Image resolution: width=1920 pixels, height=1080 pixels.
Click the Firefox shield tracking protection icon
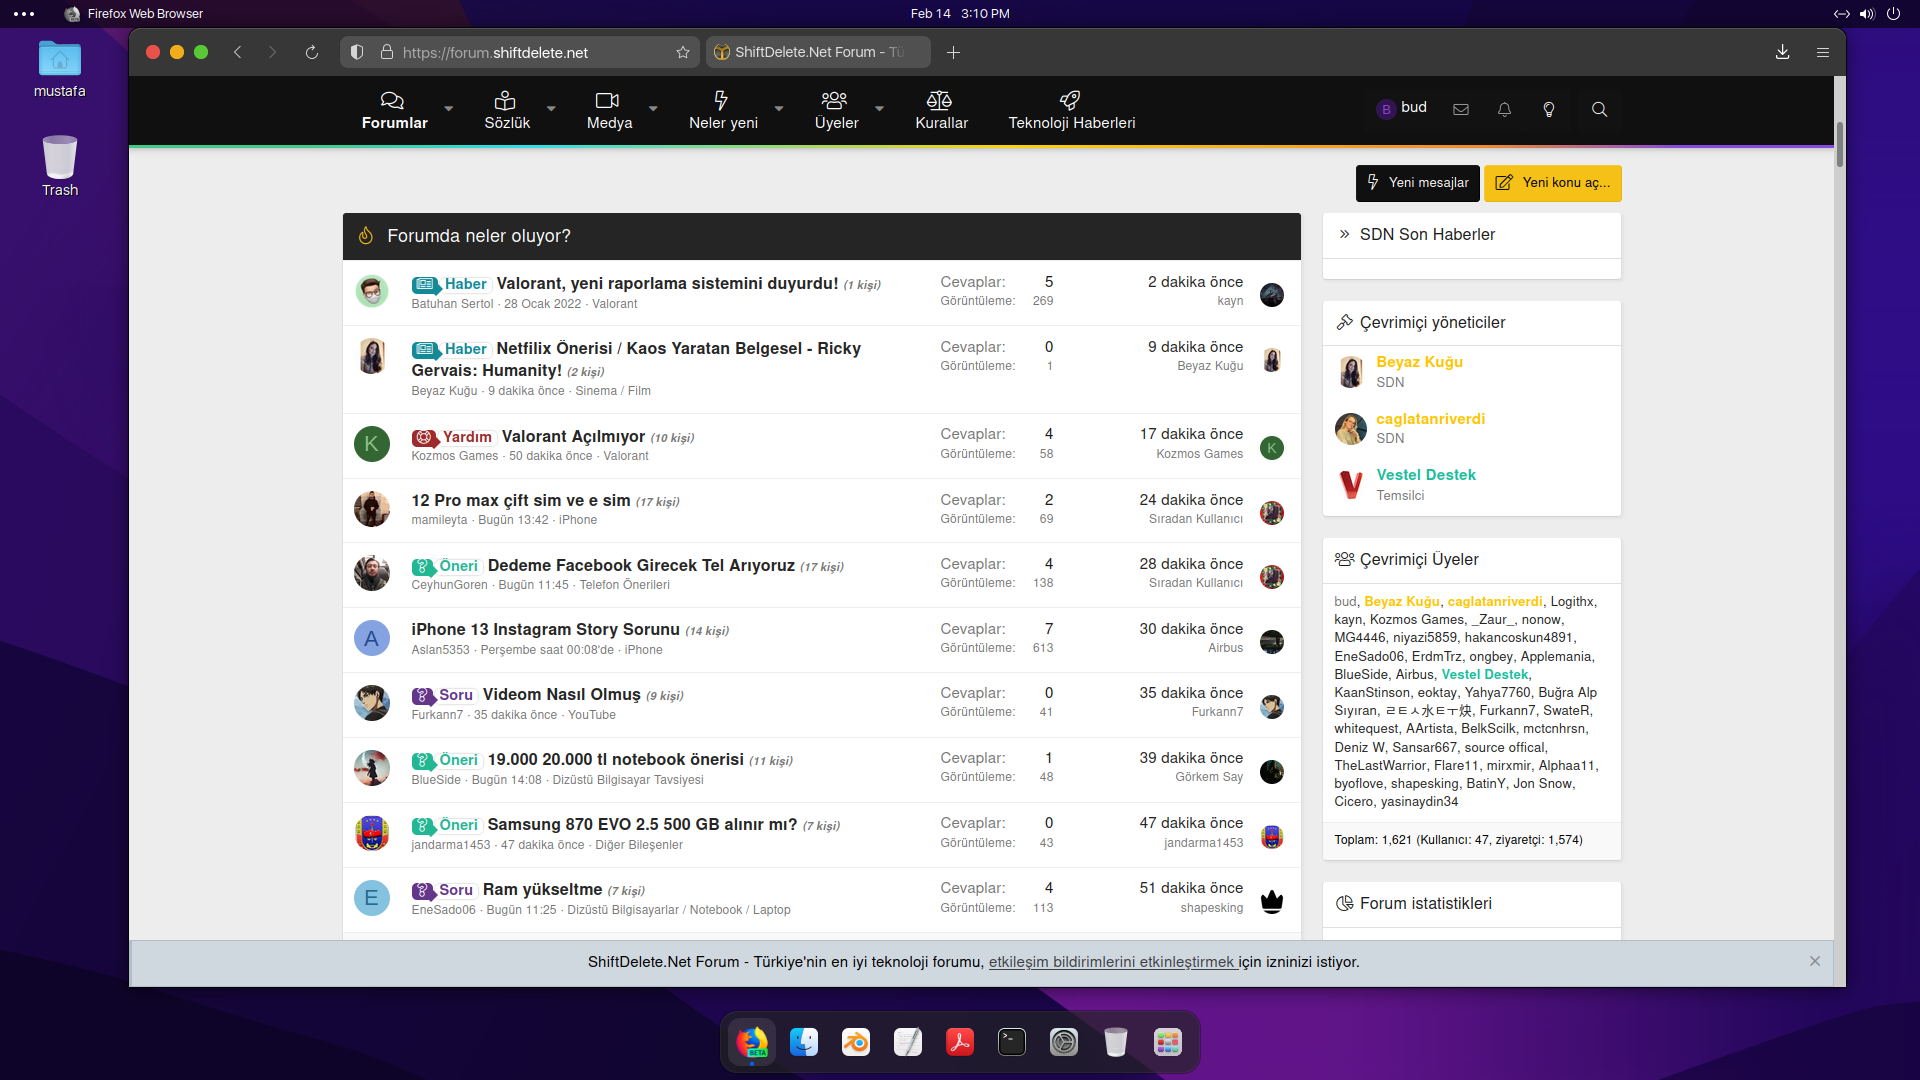pos(357,52)
